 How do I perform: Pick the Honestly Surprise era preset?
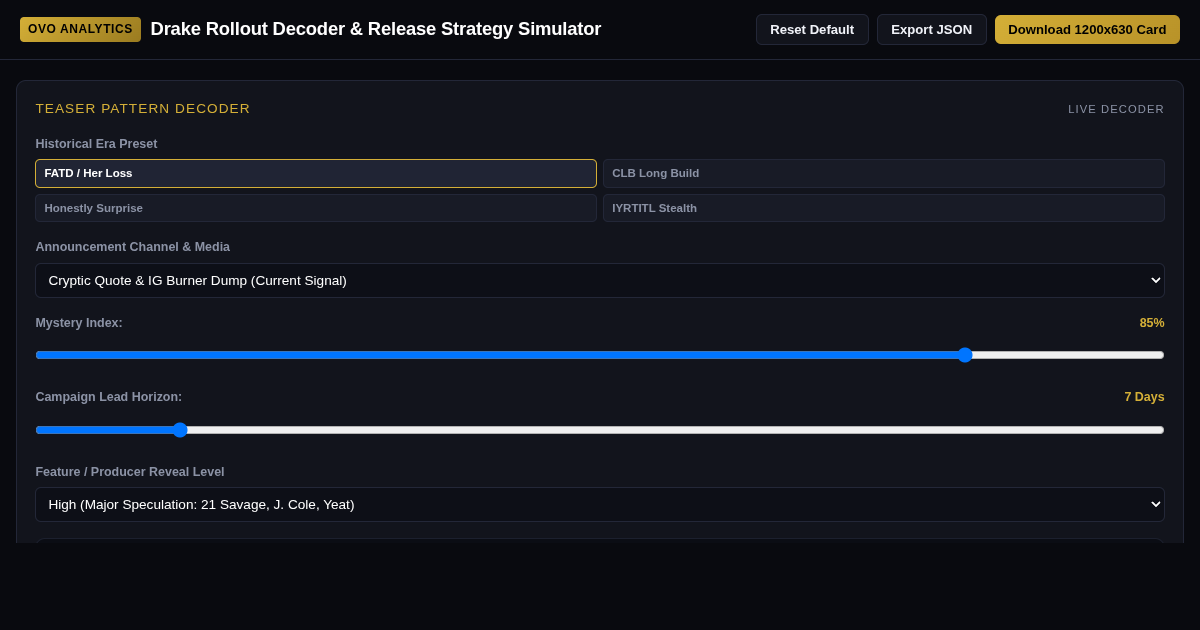pos(316,208)
